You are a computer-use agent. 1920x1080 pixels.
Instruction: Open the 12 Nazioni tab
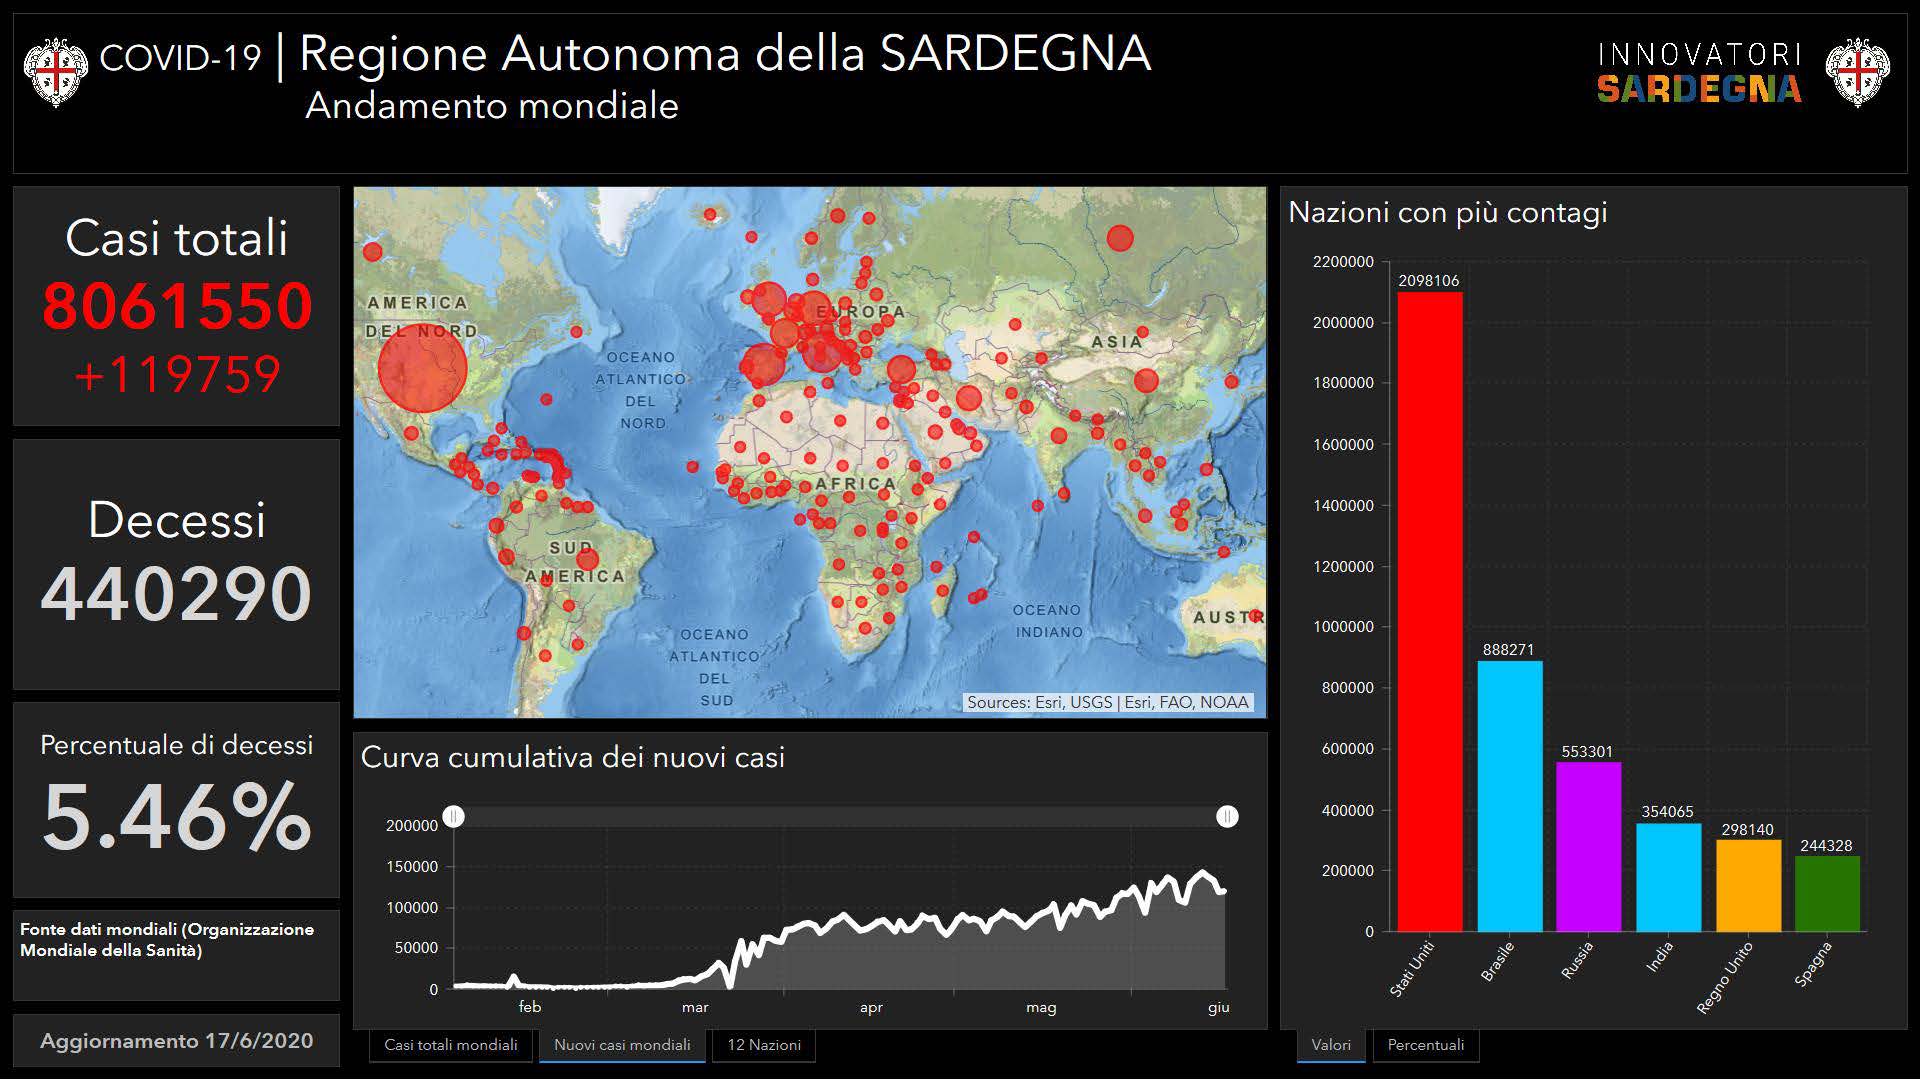tap(763, 1045)
